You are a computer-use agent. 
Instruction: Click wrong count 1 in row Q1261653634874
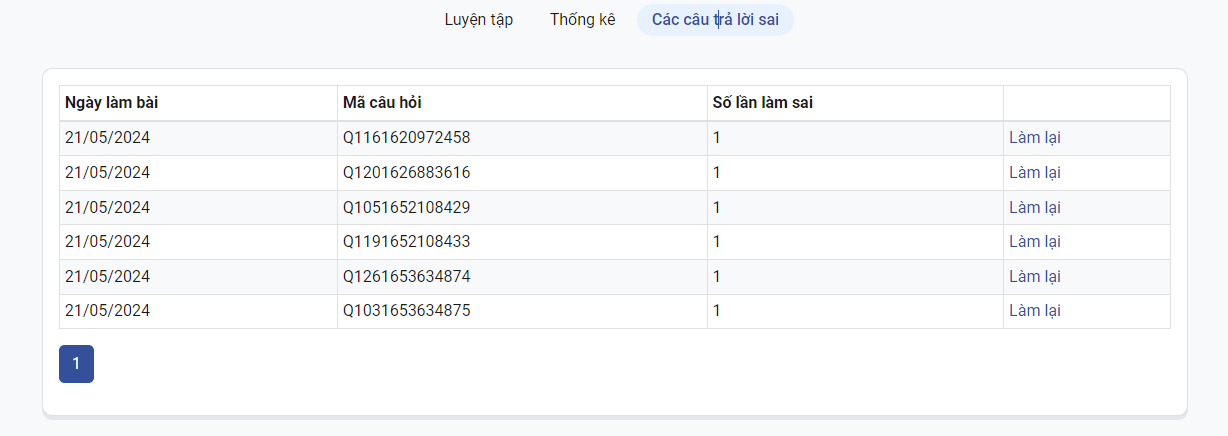click(x=717, y=277)
